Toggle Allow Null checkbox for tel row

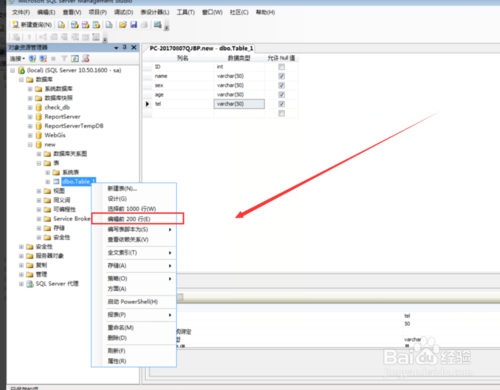pyautogui.click(x=282, y=104)
